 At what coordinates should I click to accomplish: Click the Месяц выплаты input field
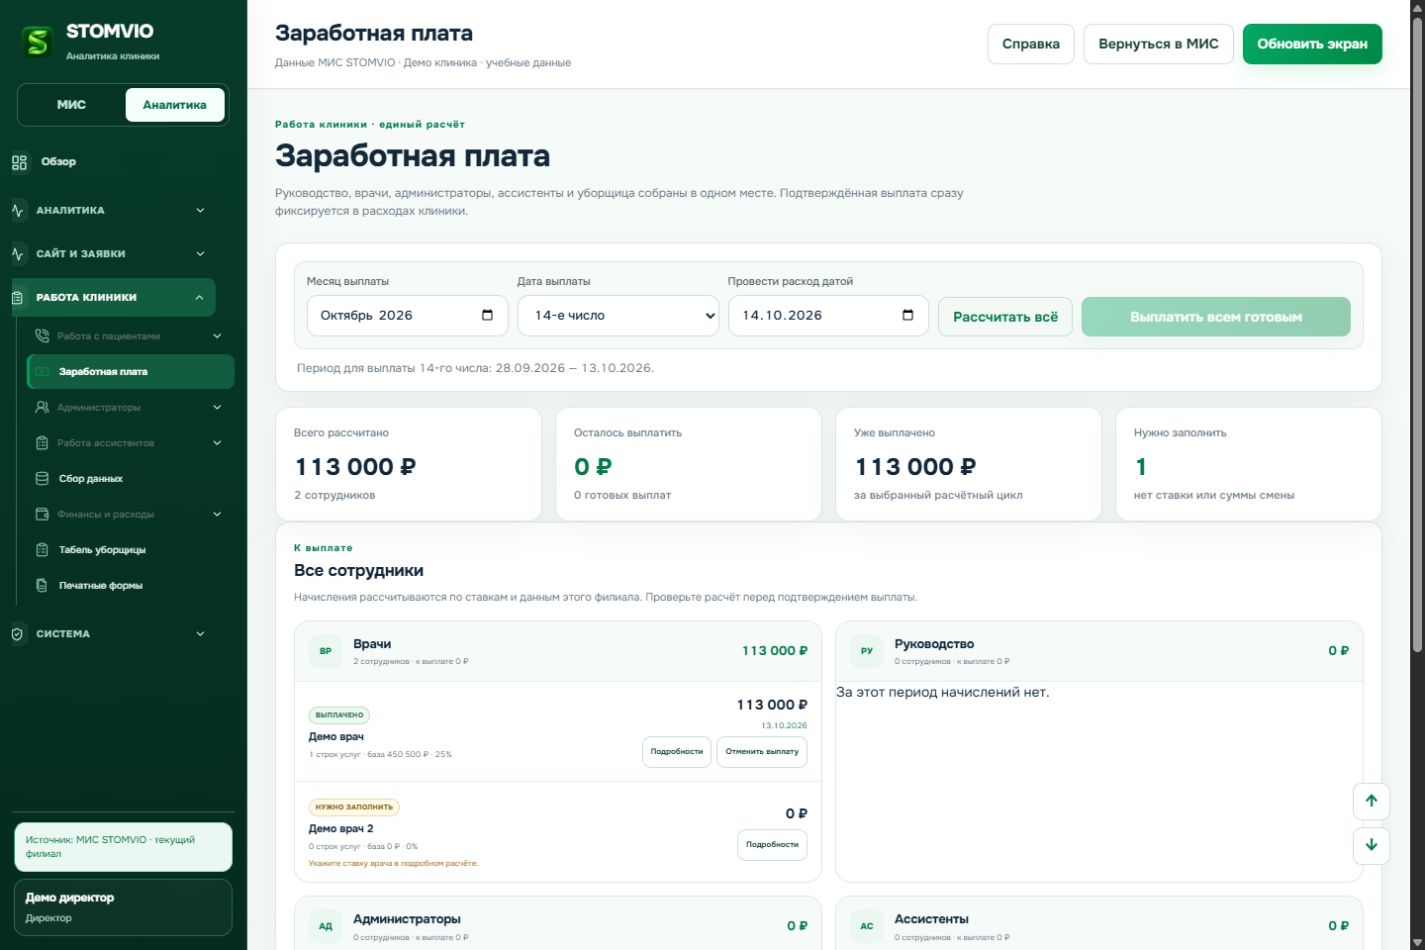408,316
